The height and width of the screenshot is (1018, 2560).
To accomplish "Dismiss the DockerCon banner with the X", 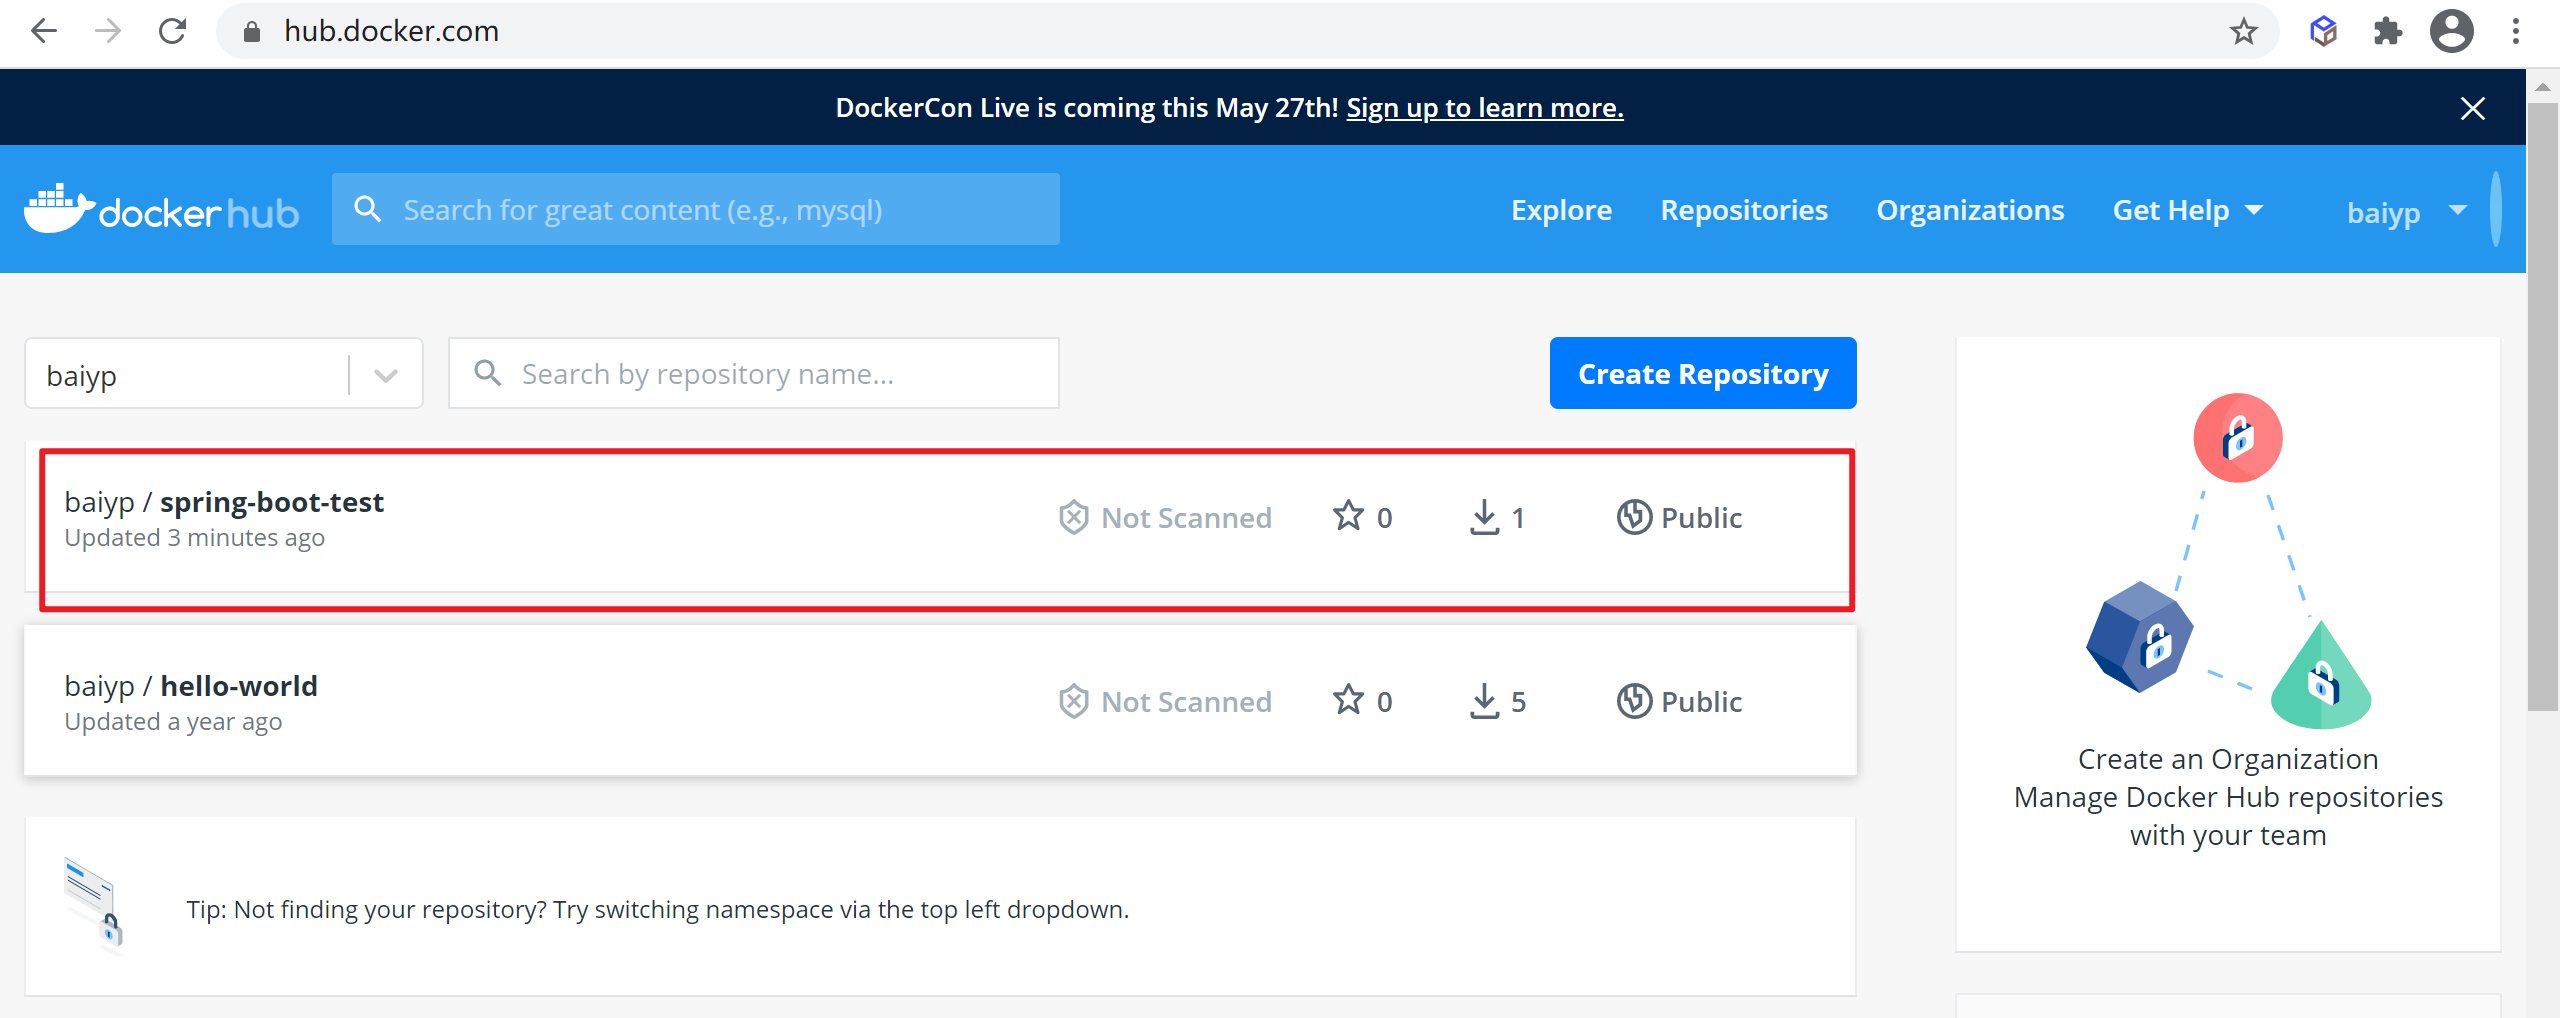I will [2472, 108].
